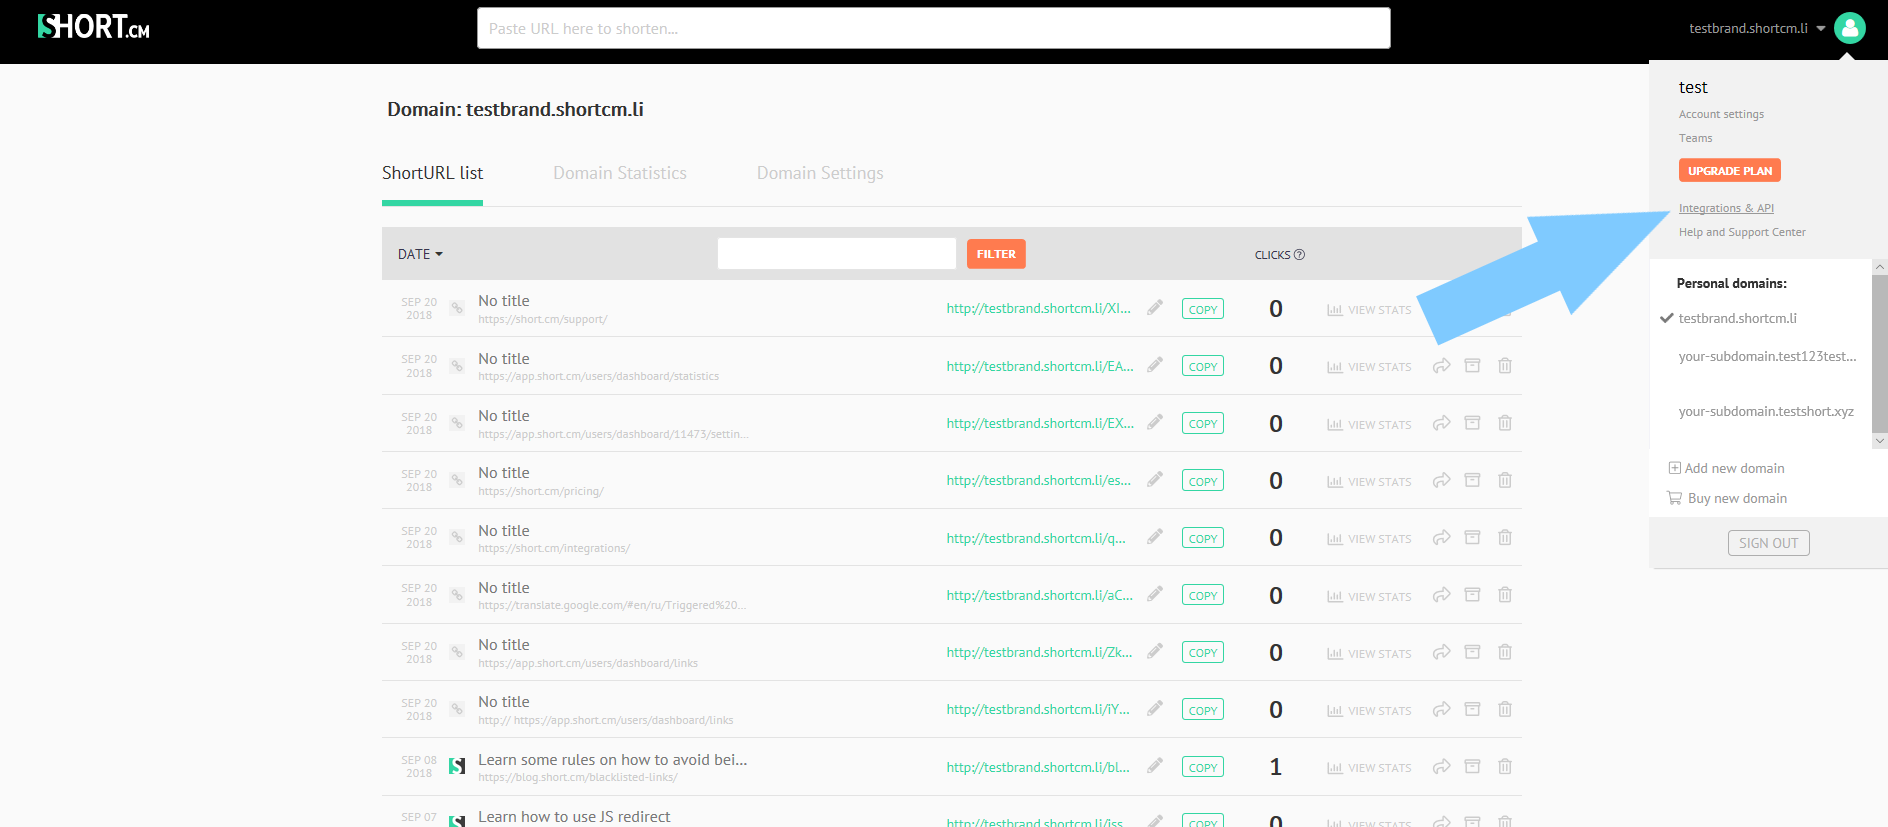View stats for the translate.google.com link
This screenshot has width=1888, height=827.
click(1369, 596)
